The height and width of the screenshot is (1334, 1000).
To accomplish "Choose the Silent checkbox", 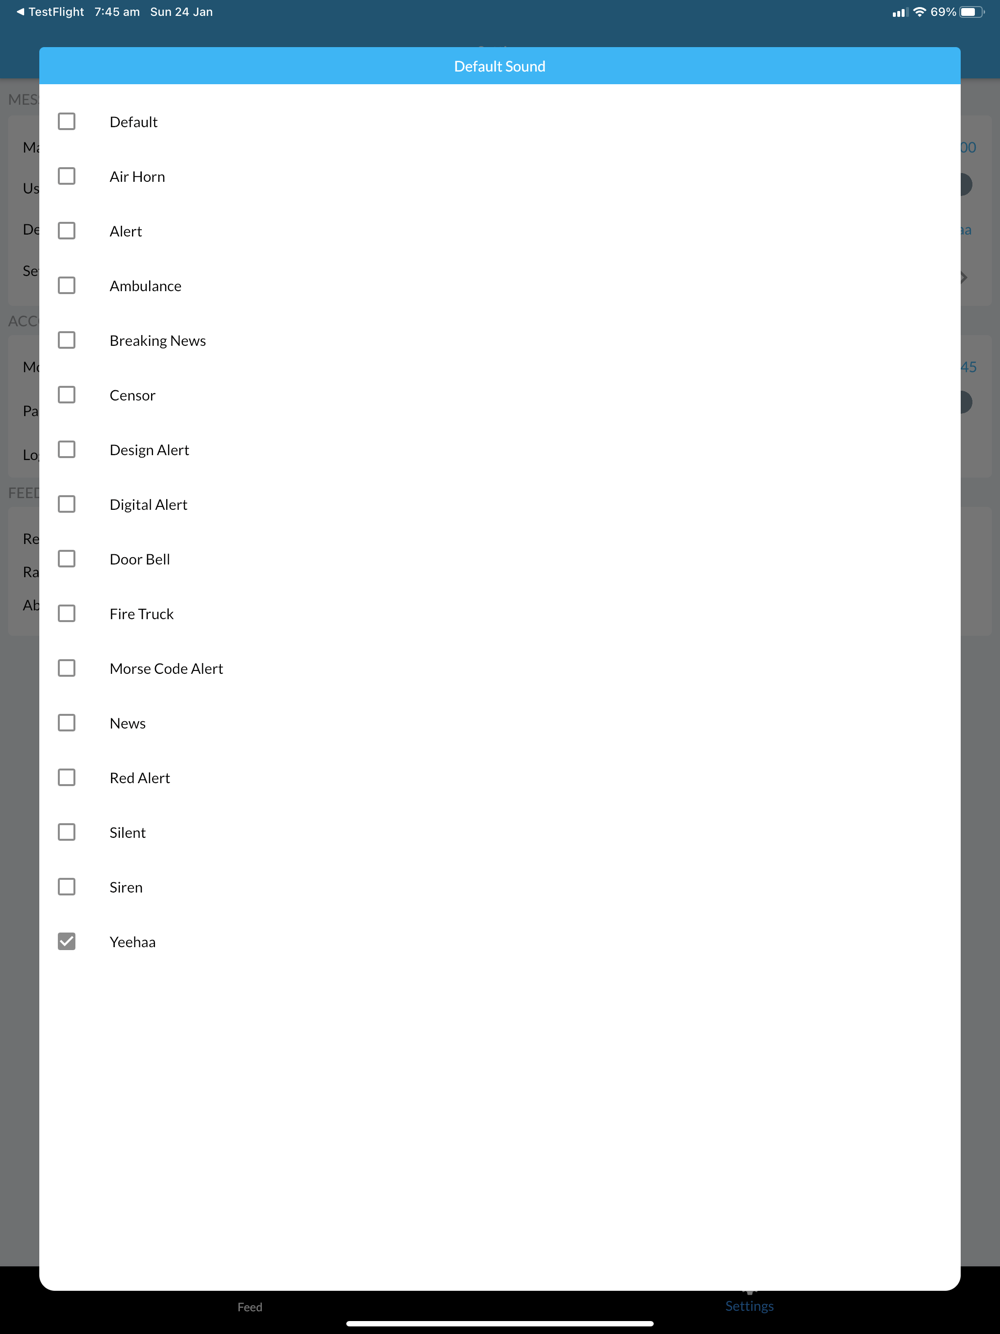I will point(67,832).
